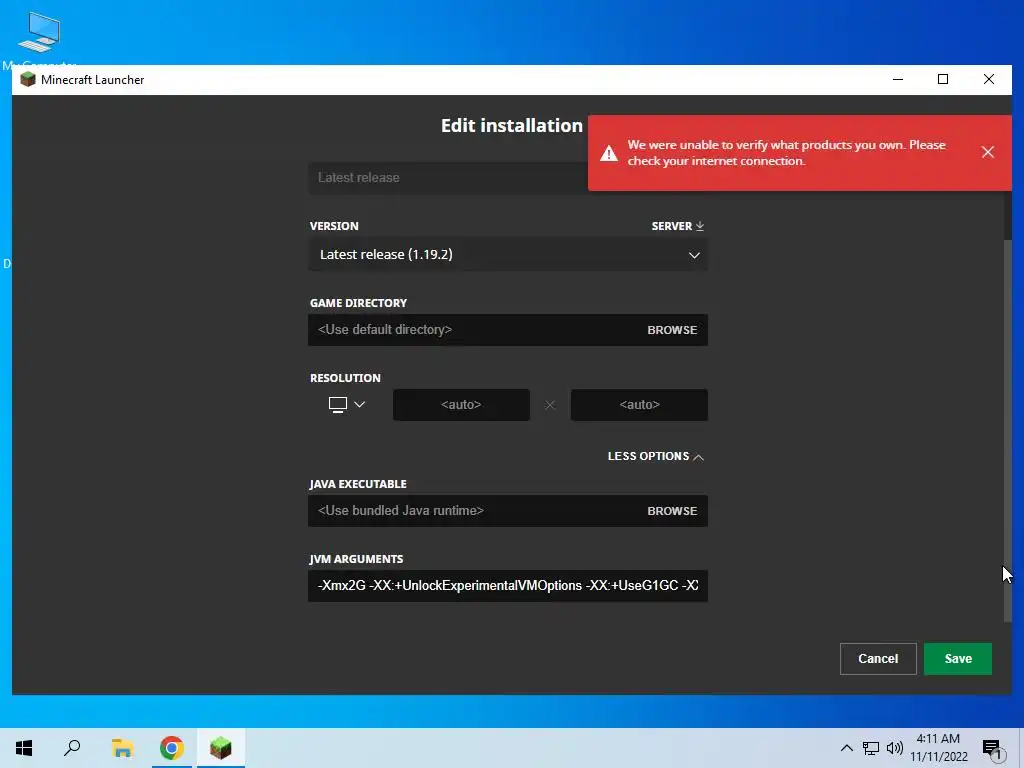Dismiss the red error notification

[x=987, y=152]
